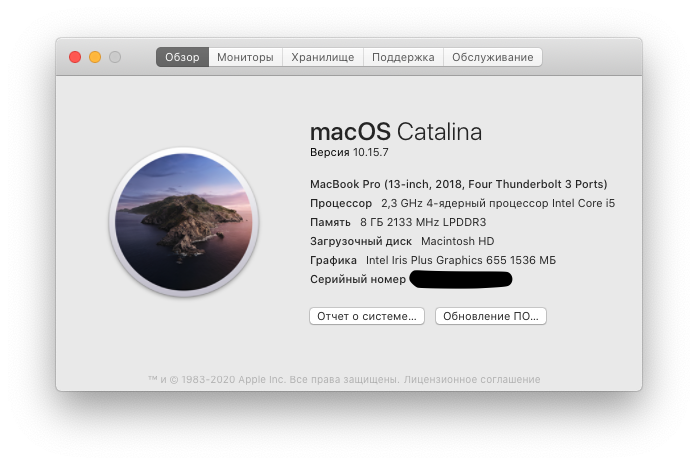Image resolution: width=698 pixels, height=465 pixels.
Task: Click the macOS Catalina island image
Action: point(184,222)
